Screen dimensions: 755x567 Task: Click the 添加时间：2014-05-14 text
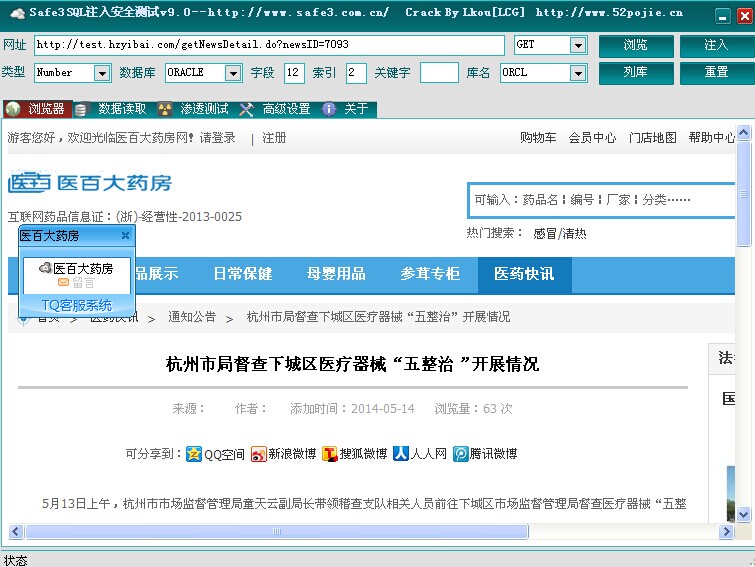pos(352,409)
